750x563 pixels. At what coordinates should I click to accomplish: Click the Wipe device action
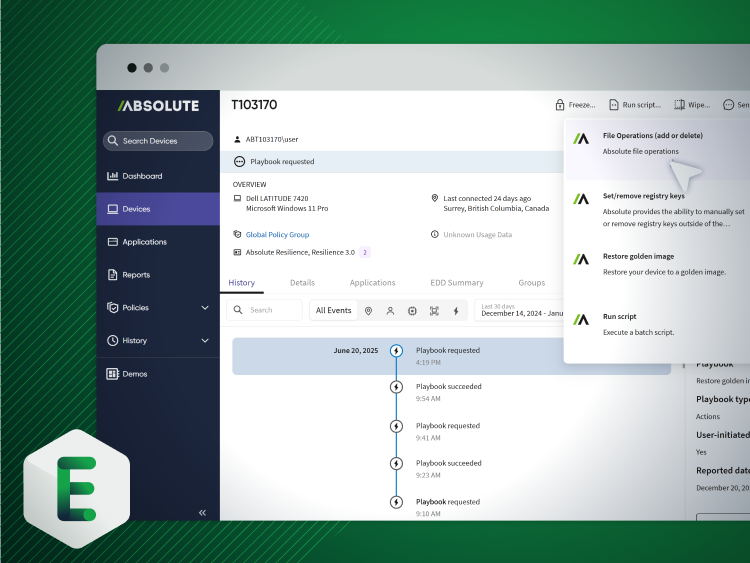(692, 105)
